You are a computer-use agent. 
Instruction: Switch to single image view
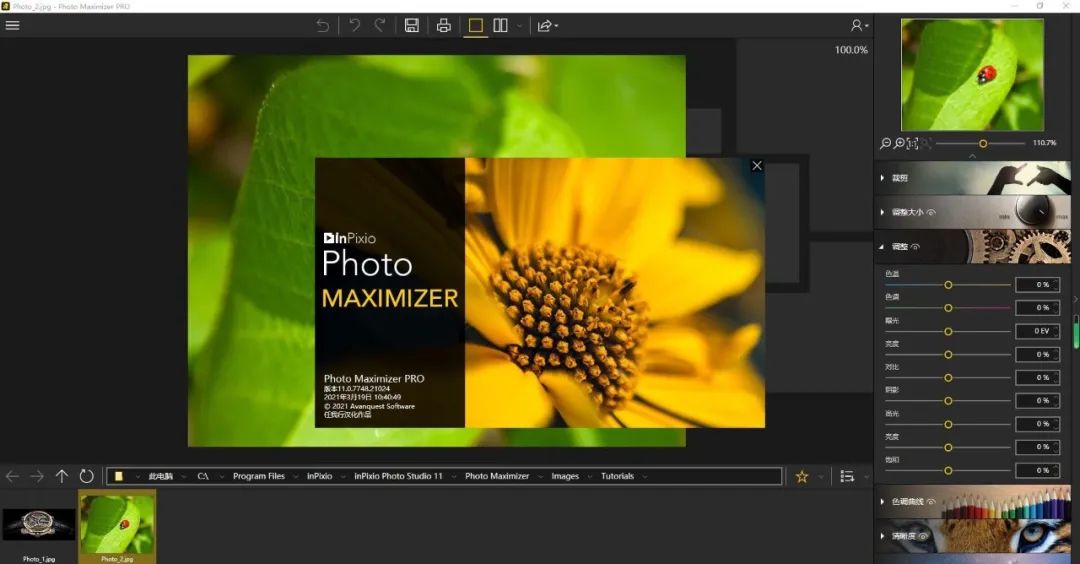point(475,25)
